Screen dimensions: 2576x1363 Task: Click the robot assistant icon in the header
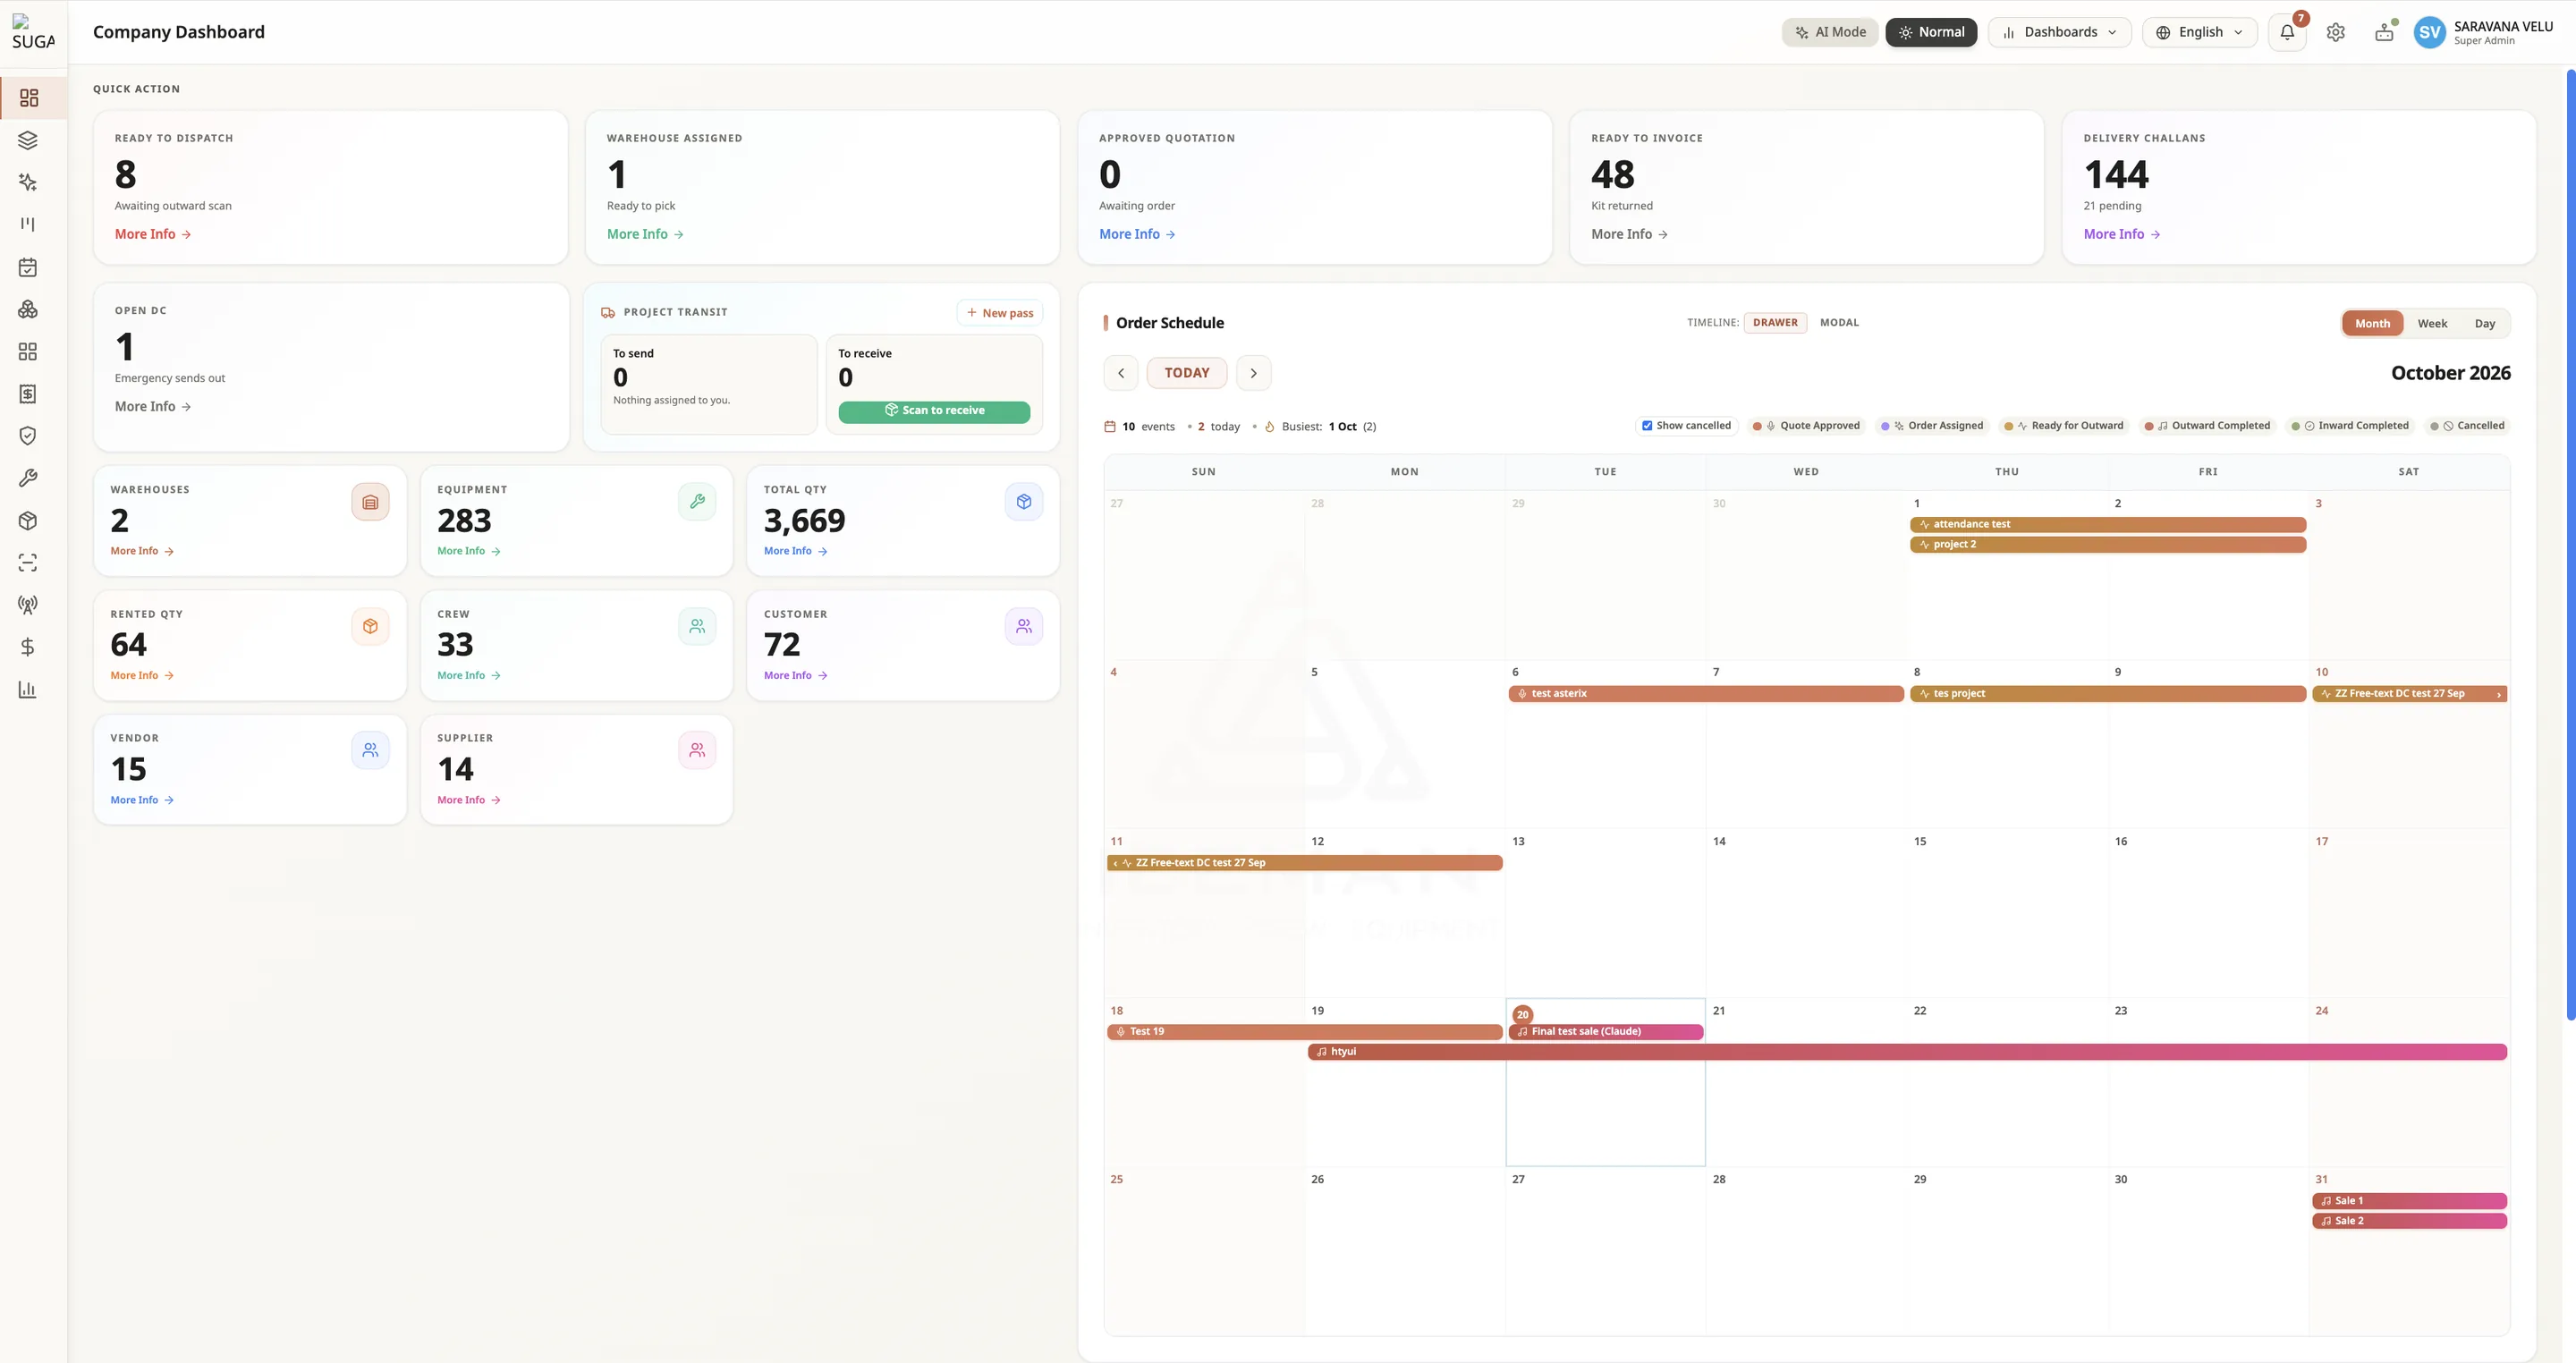click(2385, 32)
